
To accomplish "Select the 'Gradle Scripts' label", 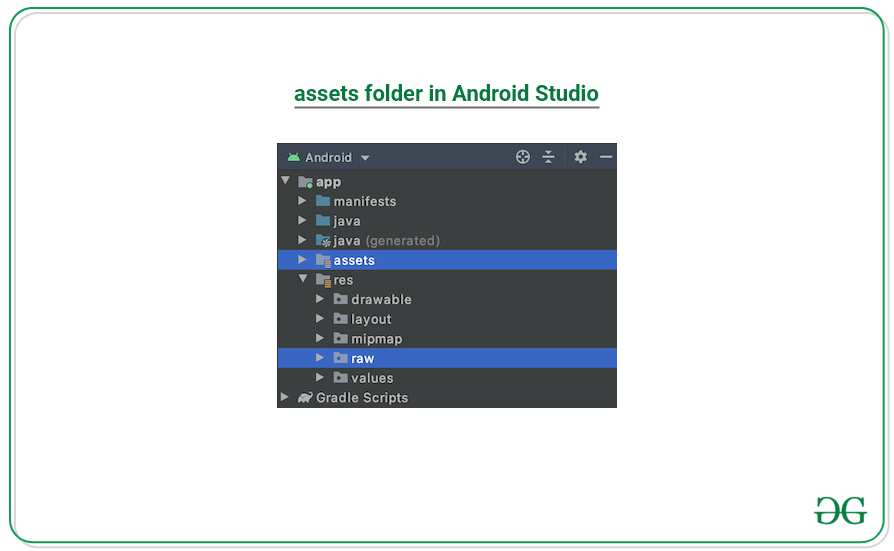I will click(x=362, y=398).
